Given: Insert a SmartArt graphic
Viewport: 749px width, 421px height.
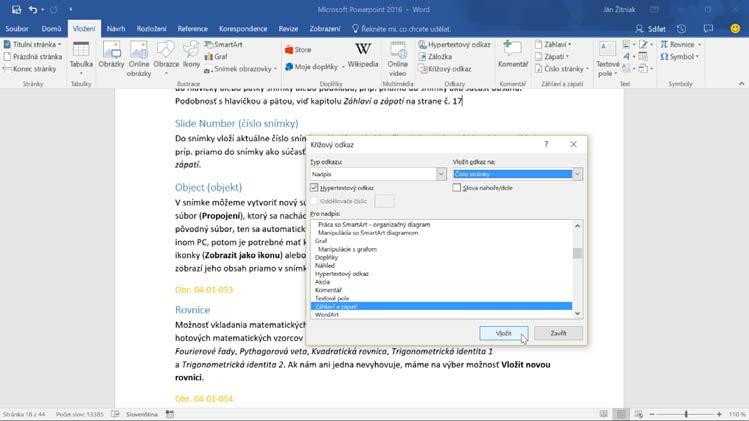Looking at the screenshot, I should tap(224, 44).
